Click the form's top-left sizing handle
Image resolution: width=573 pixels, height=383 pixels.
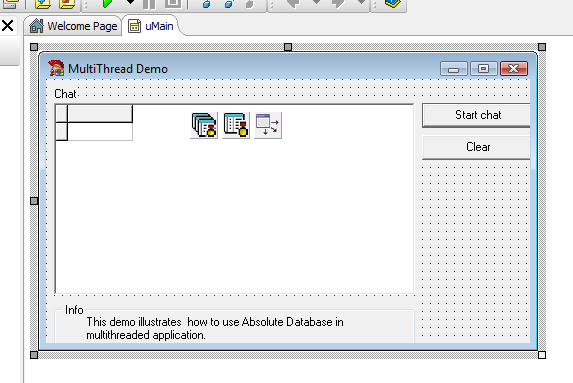[34, 47]
